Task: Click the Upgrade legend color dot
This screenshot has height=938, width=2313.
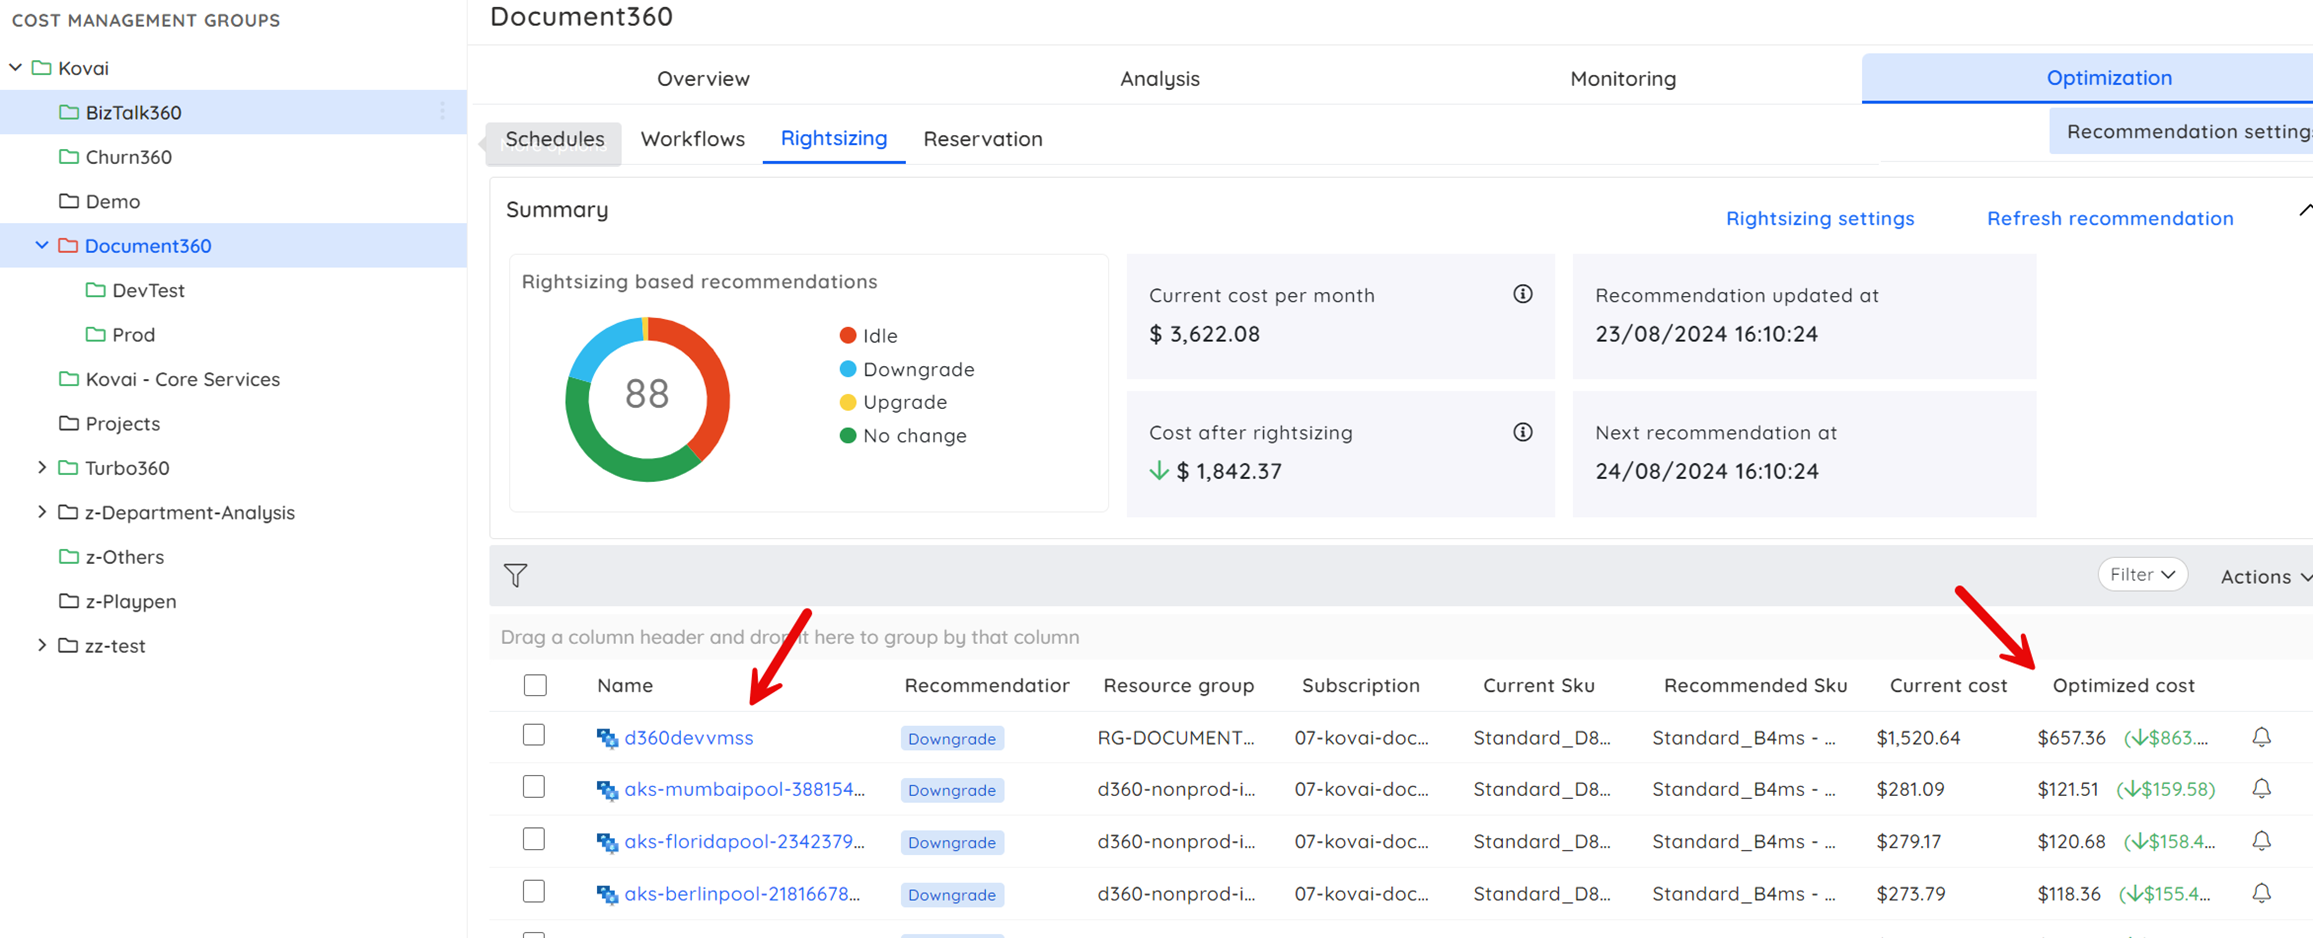Action: click(847, 402)
